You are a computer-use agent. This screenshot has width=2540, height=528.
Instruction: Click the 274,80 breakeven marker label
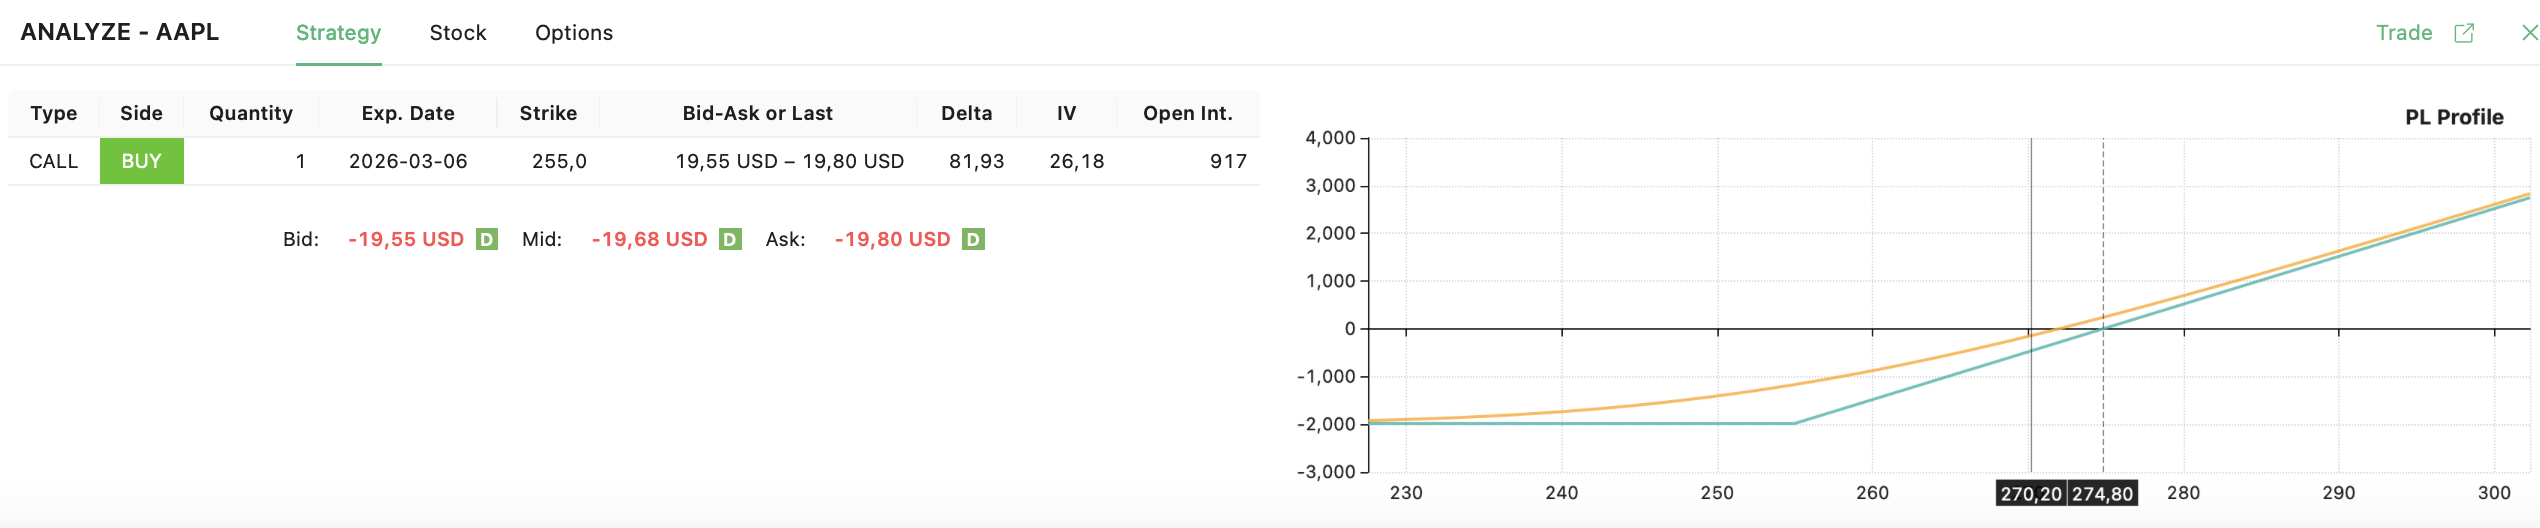click(x=2102, y=494)
